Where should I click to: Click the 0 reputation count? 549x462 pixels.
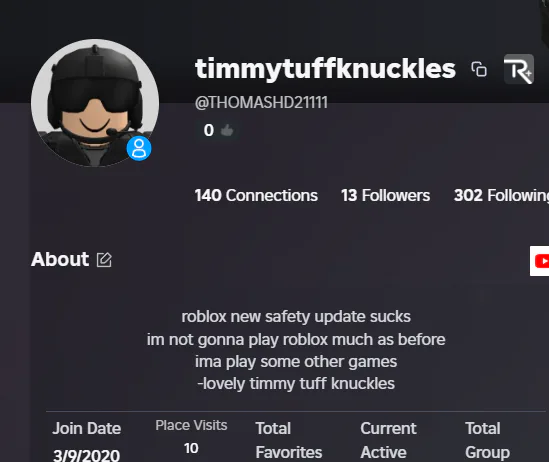pyautogui.click(x=209, y=130)
